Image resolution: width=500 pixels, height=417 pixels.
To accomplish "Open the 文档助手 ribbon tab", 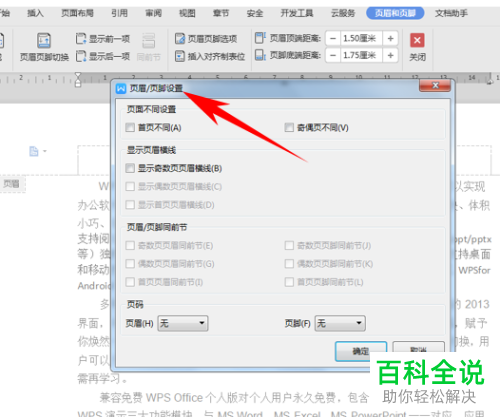I will (451, 13).
